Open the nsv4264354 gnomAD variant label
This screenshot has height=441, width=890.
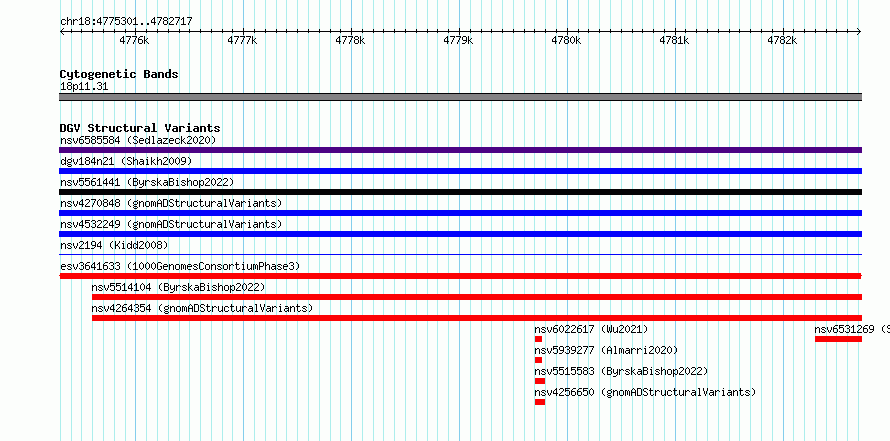pyautogui.click(x=202, y=308)
